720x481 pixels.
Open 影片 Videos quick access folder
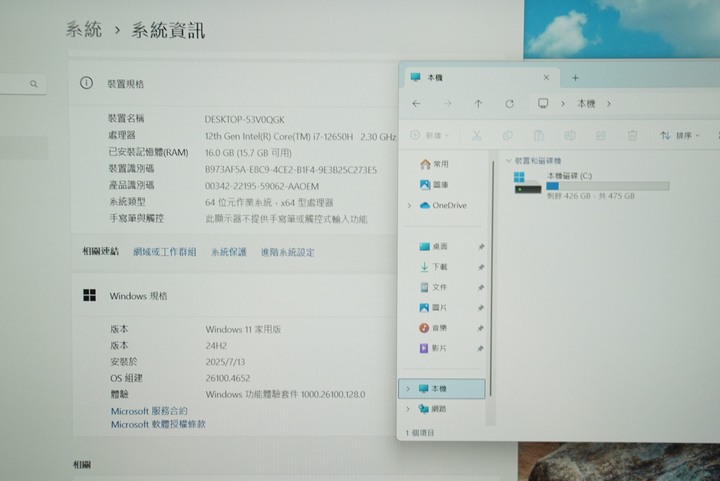pos(433,348)
